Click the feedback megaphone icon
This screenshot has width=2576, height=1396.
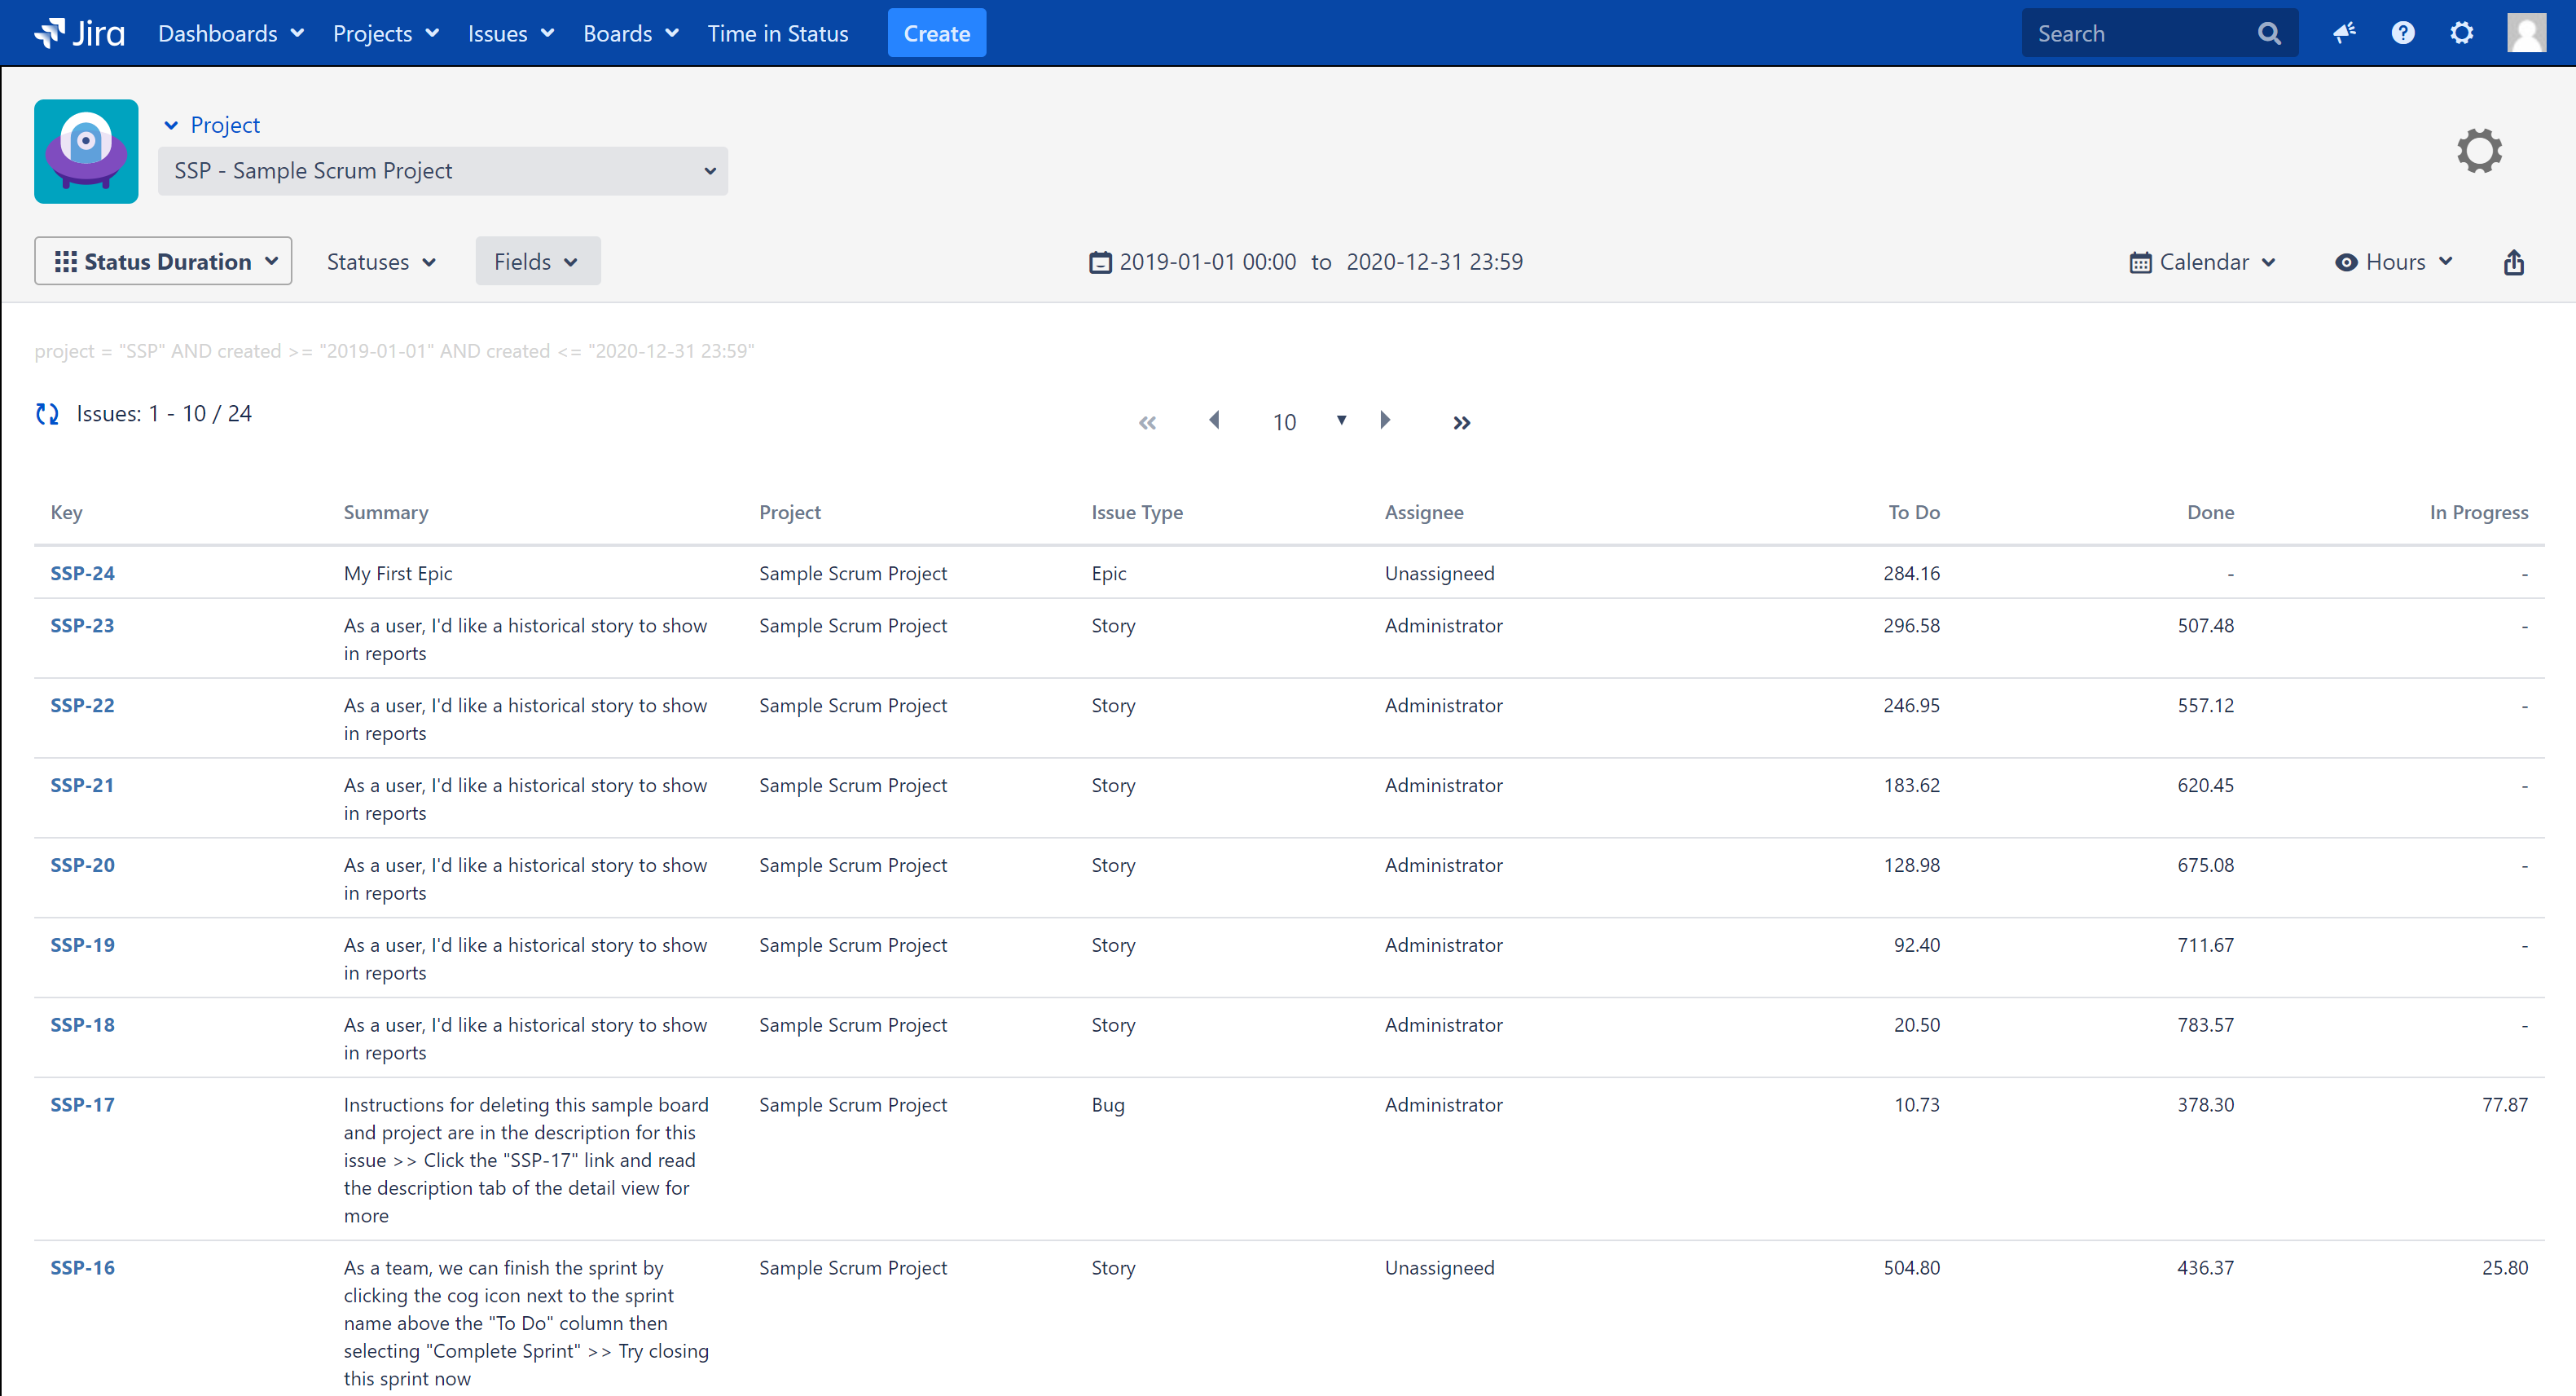[2344, 33]
